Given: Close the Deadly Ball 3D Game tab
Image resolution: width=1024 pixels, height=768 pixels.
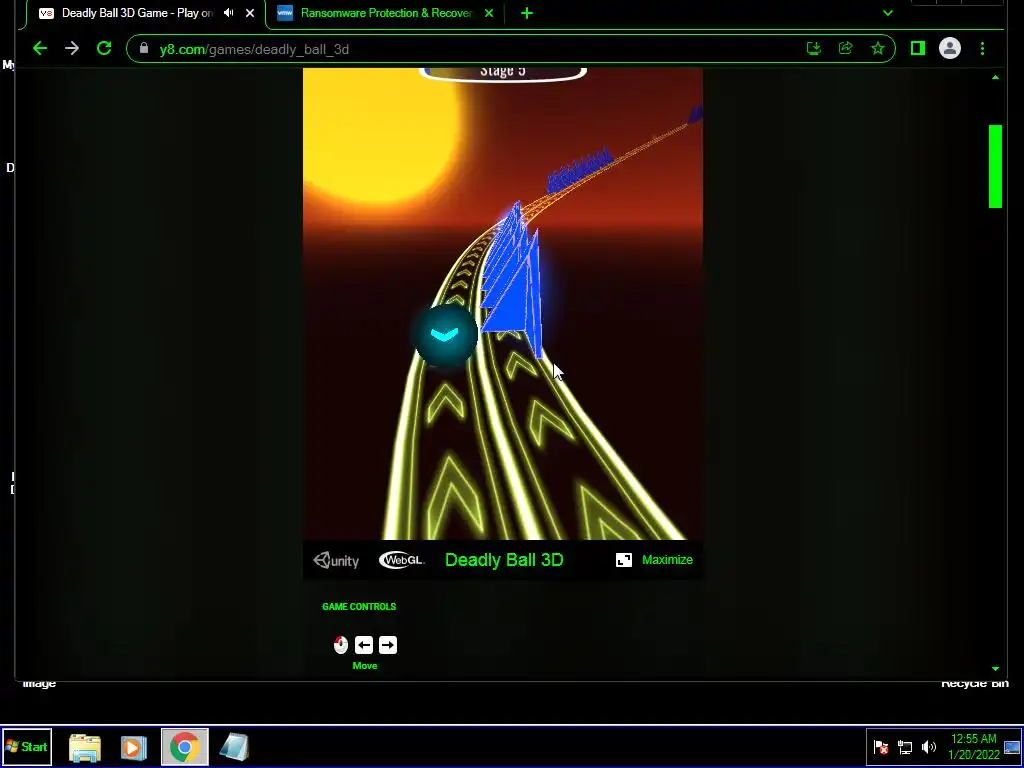Looking at the screenshot, I should point(249,13).
